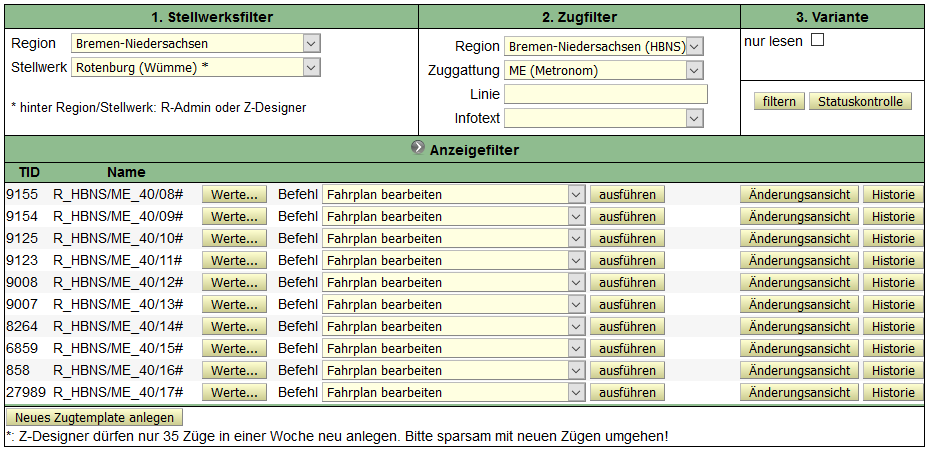Click Werte... for train TID 8264
The width and height of the screenshot is (930, 450).
point(234,326)
